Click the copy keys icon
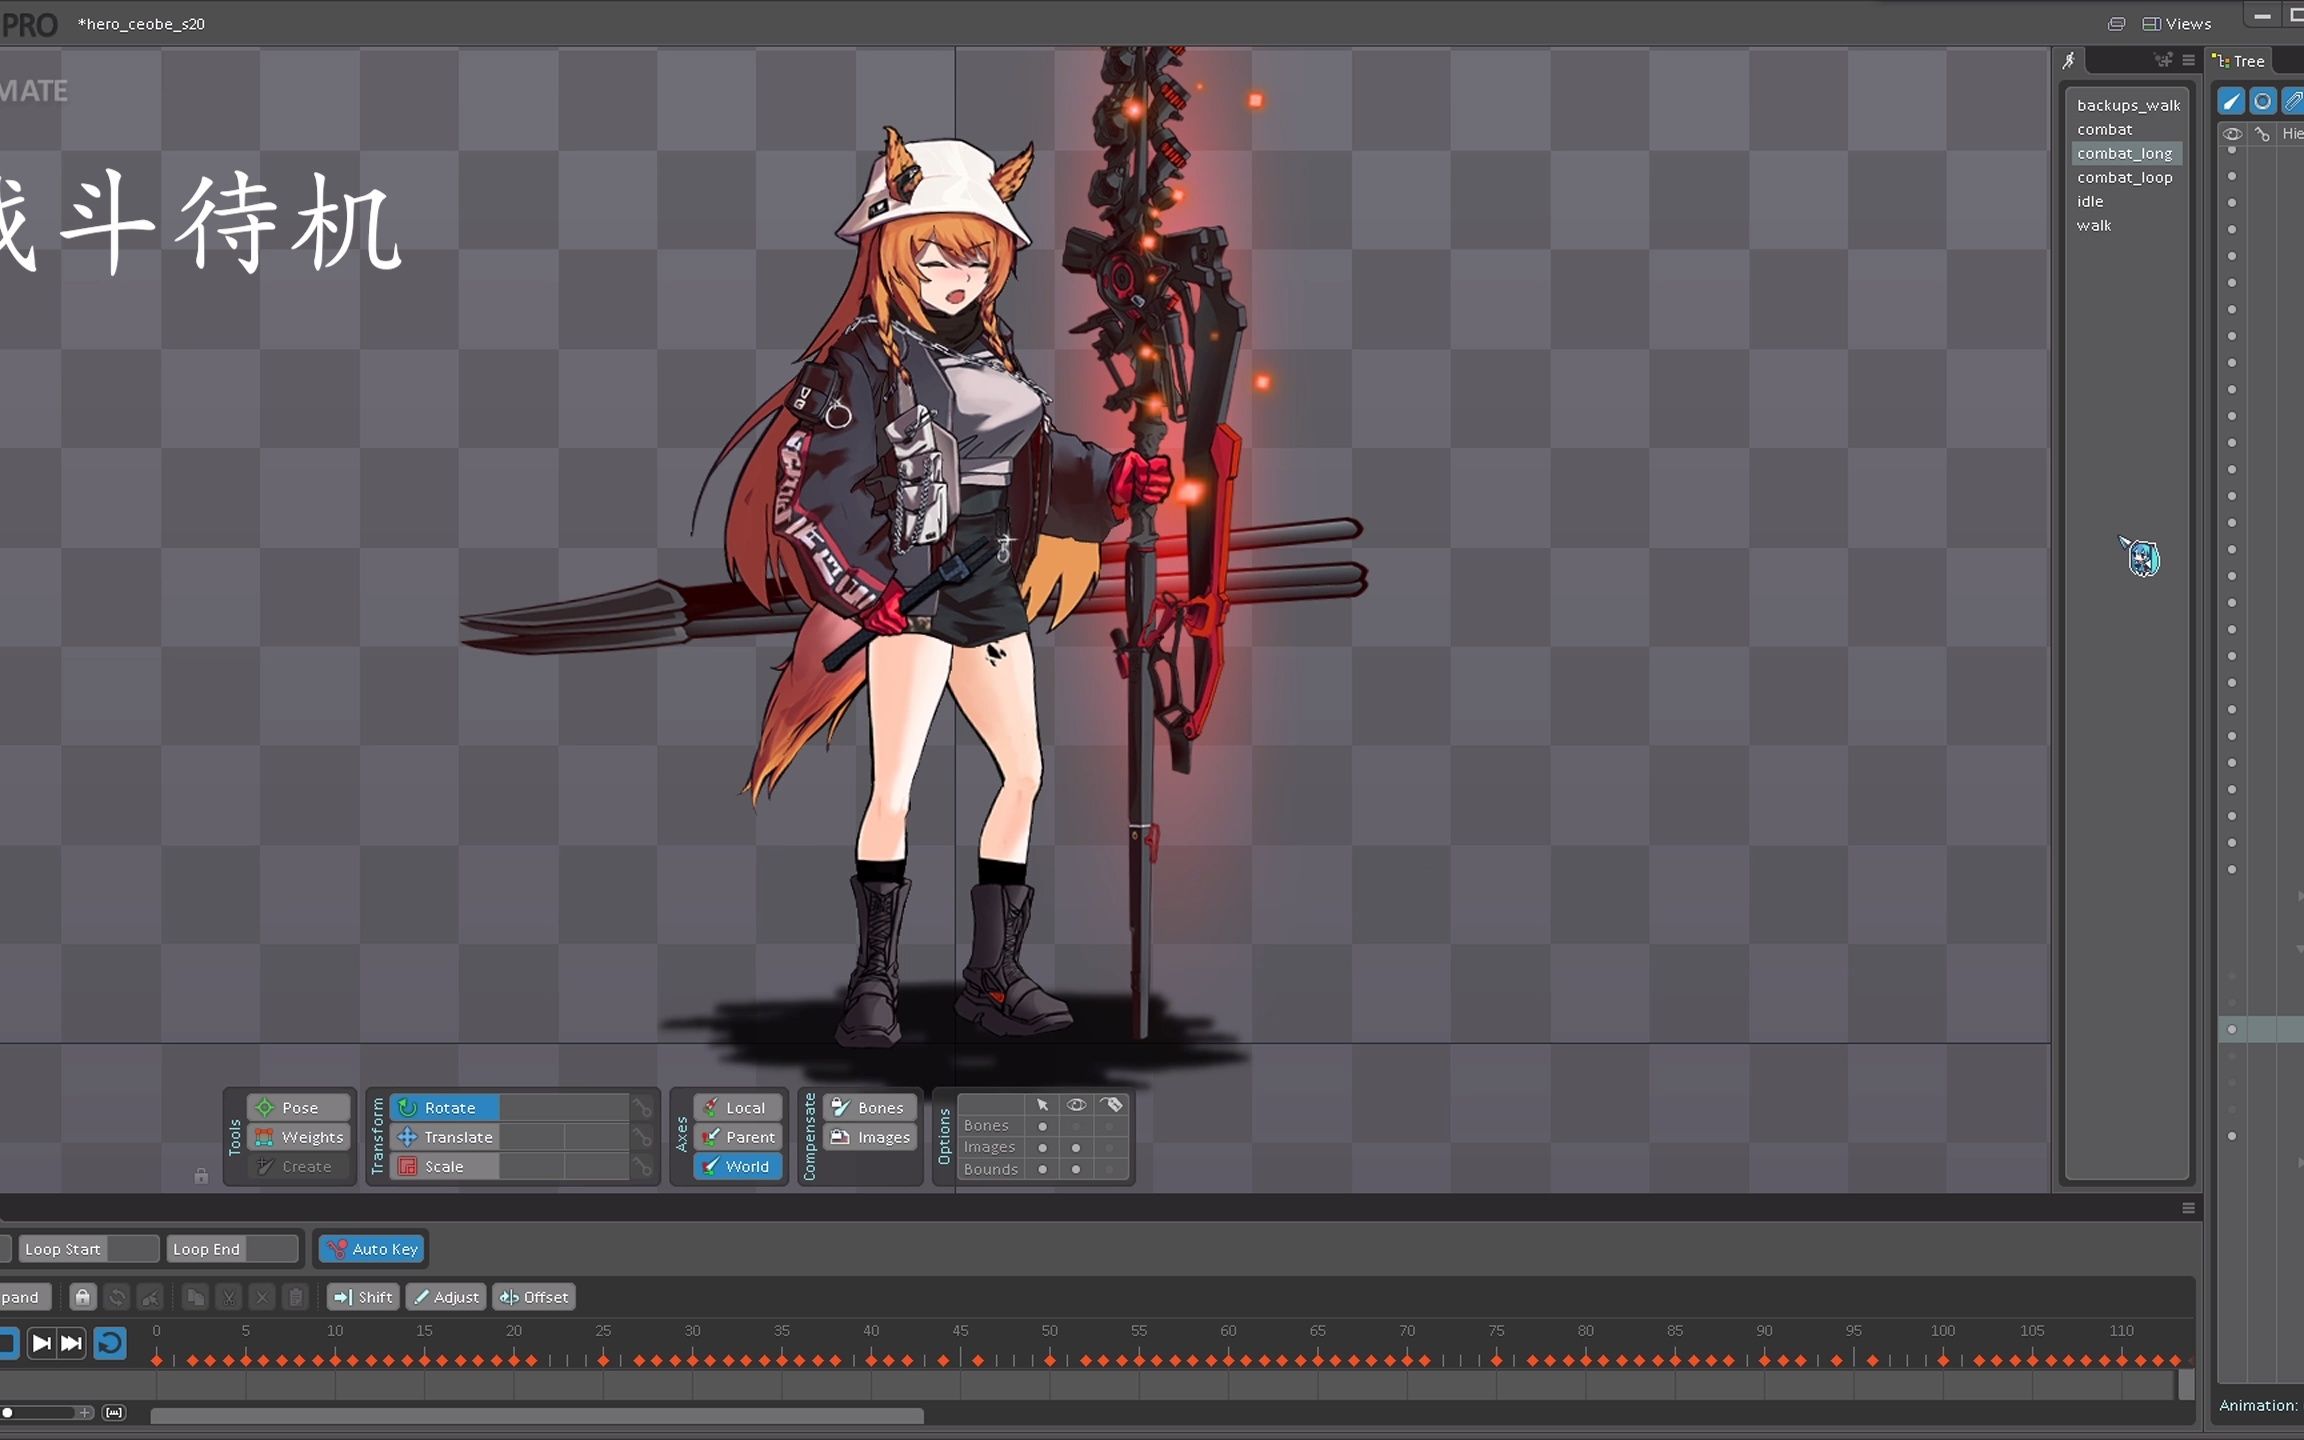 click(x=196, y=1297)
